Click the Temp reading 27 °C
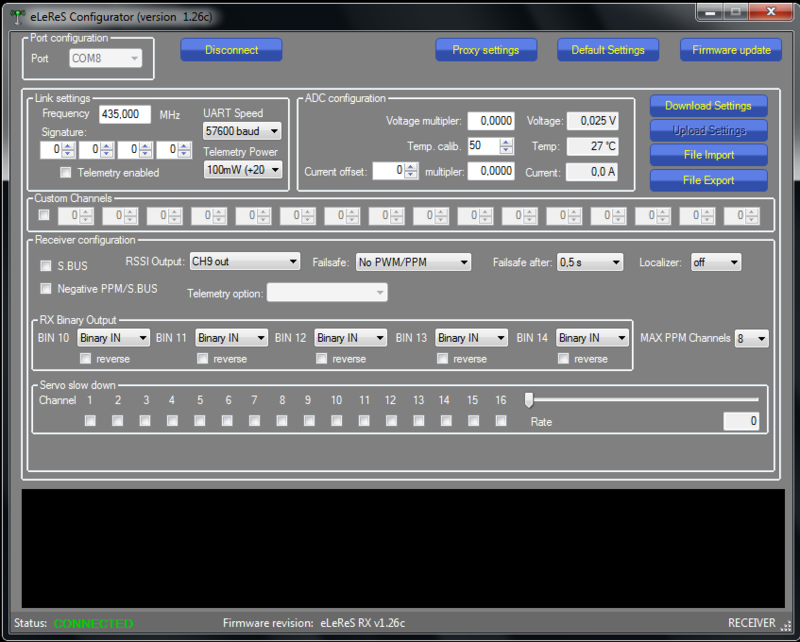This screenshot has height=642, width=800. (593, 146)
